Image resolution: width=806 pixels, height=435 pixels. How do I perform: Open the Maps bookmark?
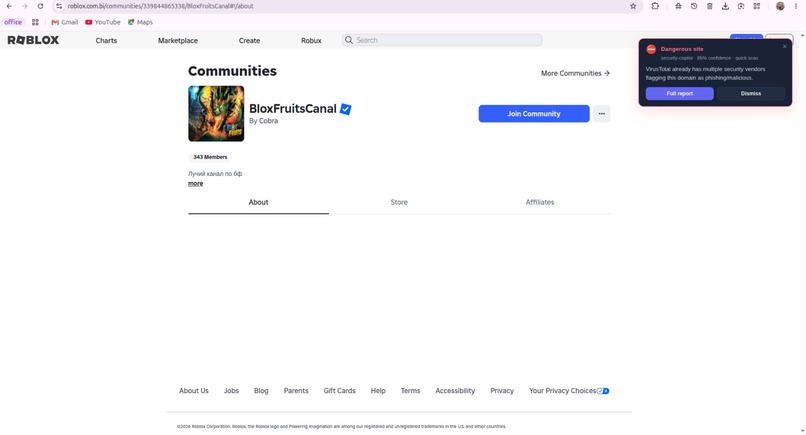coord(140,22)
